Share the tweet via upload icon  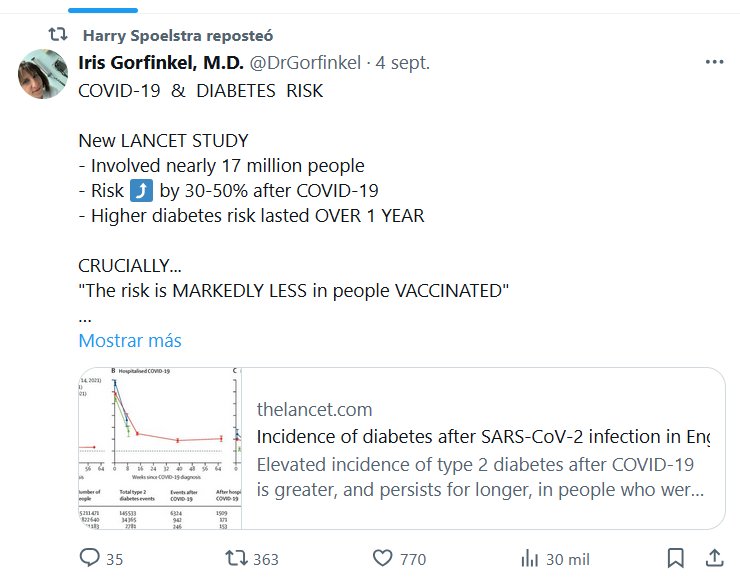714,558
